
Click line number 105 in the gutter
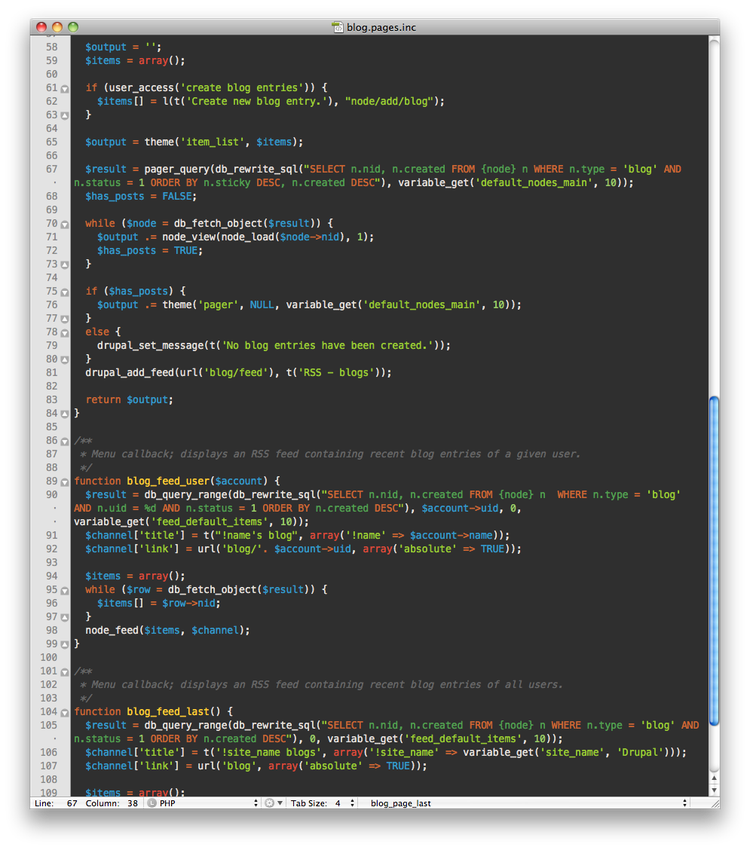[49, 725]
